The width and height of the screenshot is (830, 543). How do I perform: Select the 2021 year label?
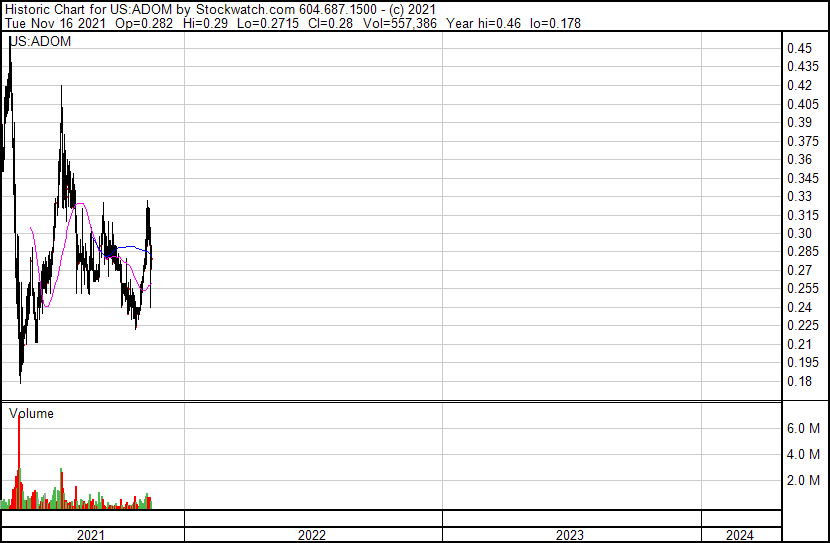[x=91, y=535]
